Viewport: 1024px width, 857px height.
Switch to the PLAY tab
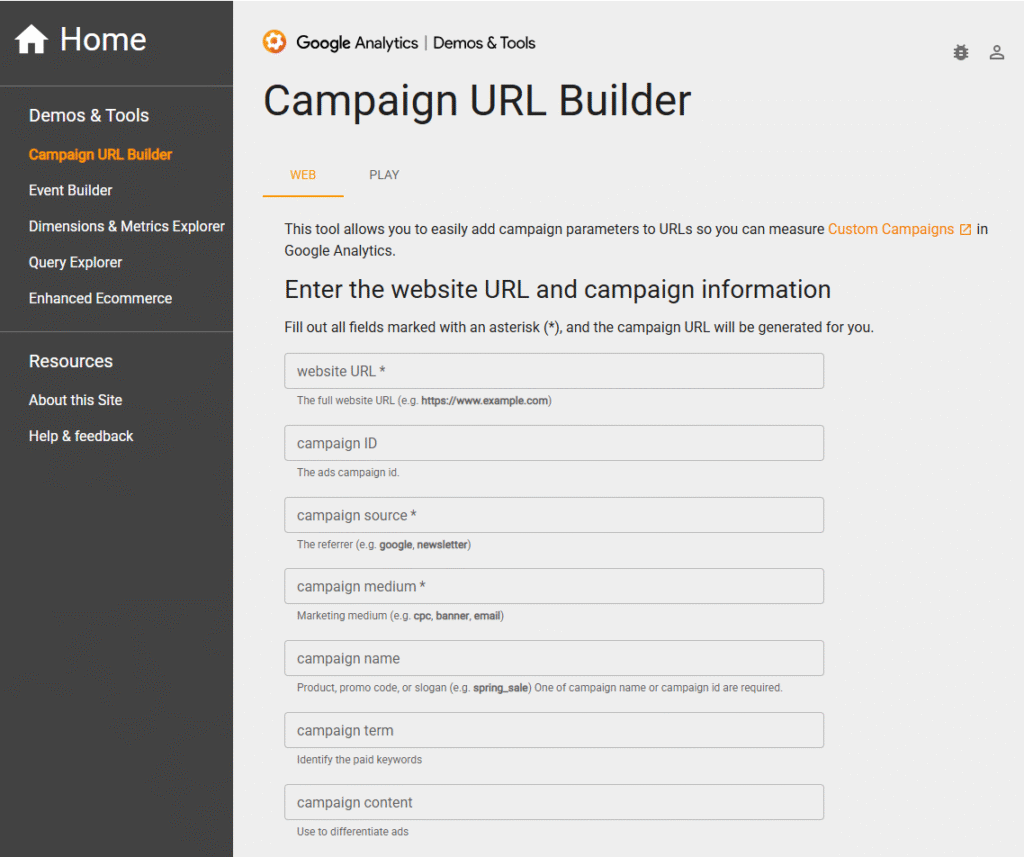[x=384, y=175]
